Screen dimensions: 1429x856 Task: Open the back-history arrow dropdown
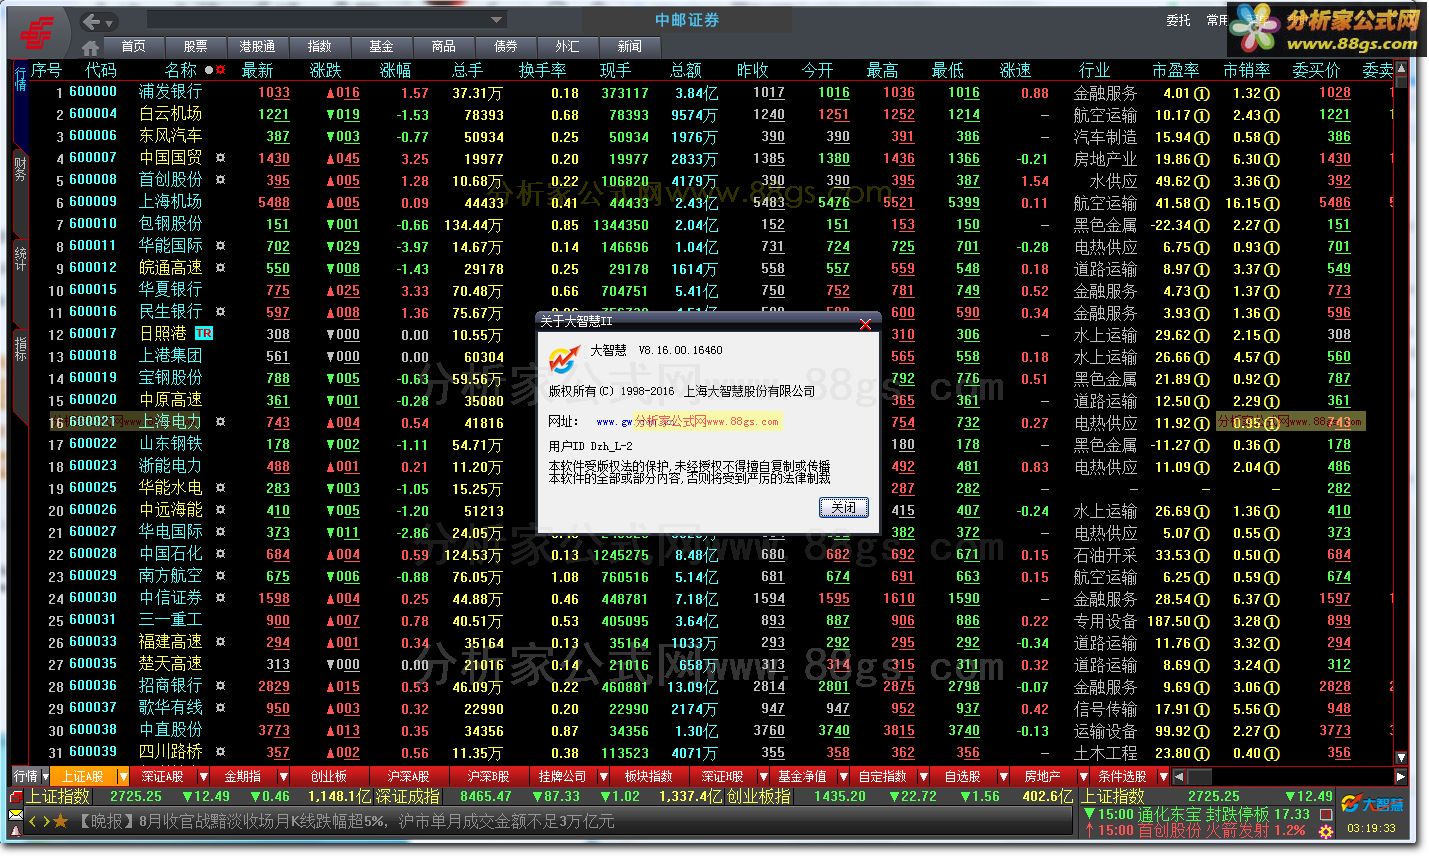pyautogui.click(x=110, y=23)
